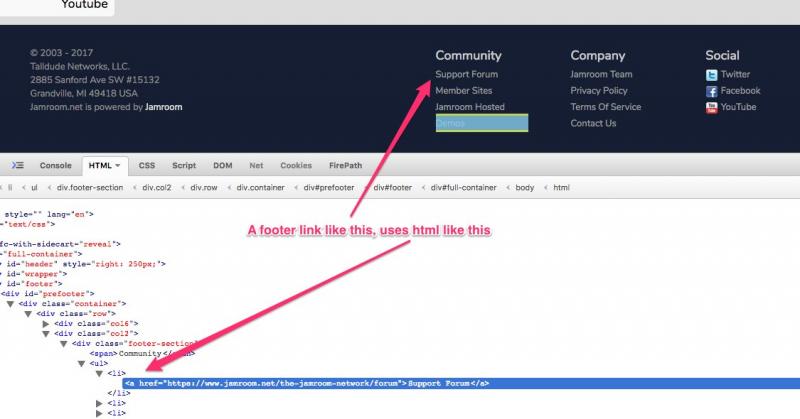Screen dimensions: 800x419
Task: Open the Contact Us link
Action: [593, 123]
